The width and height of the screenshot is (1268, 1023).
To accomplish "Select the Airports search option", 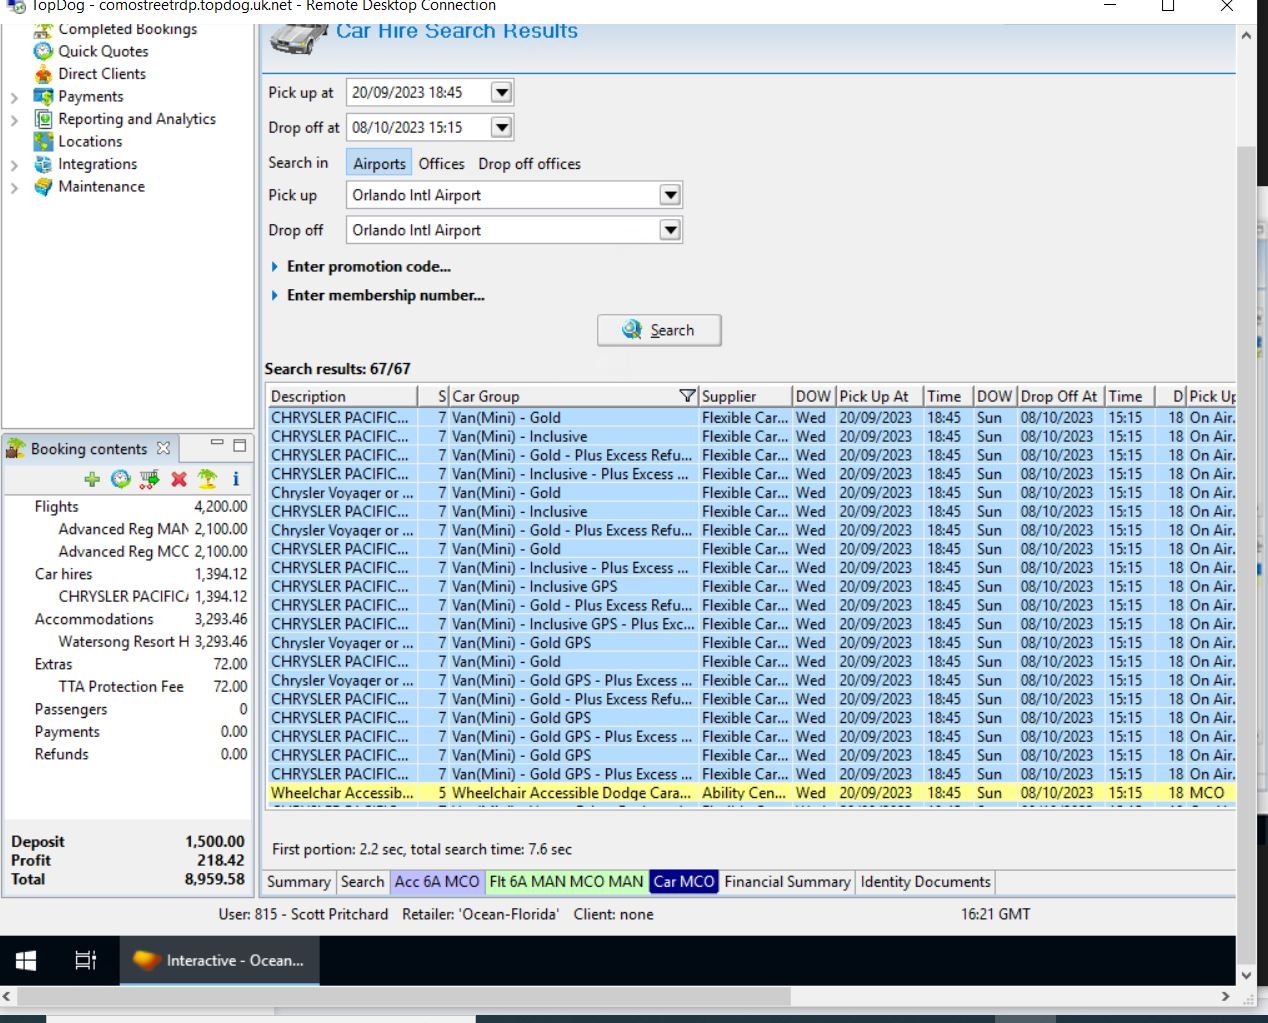I will coord(379,163).
